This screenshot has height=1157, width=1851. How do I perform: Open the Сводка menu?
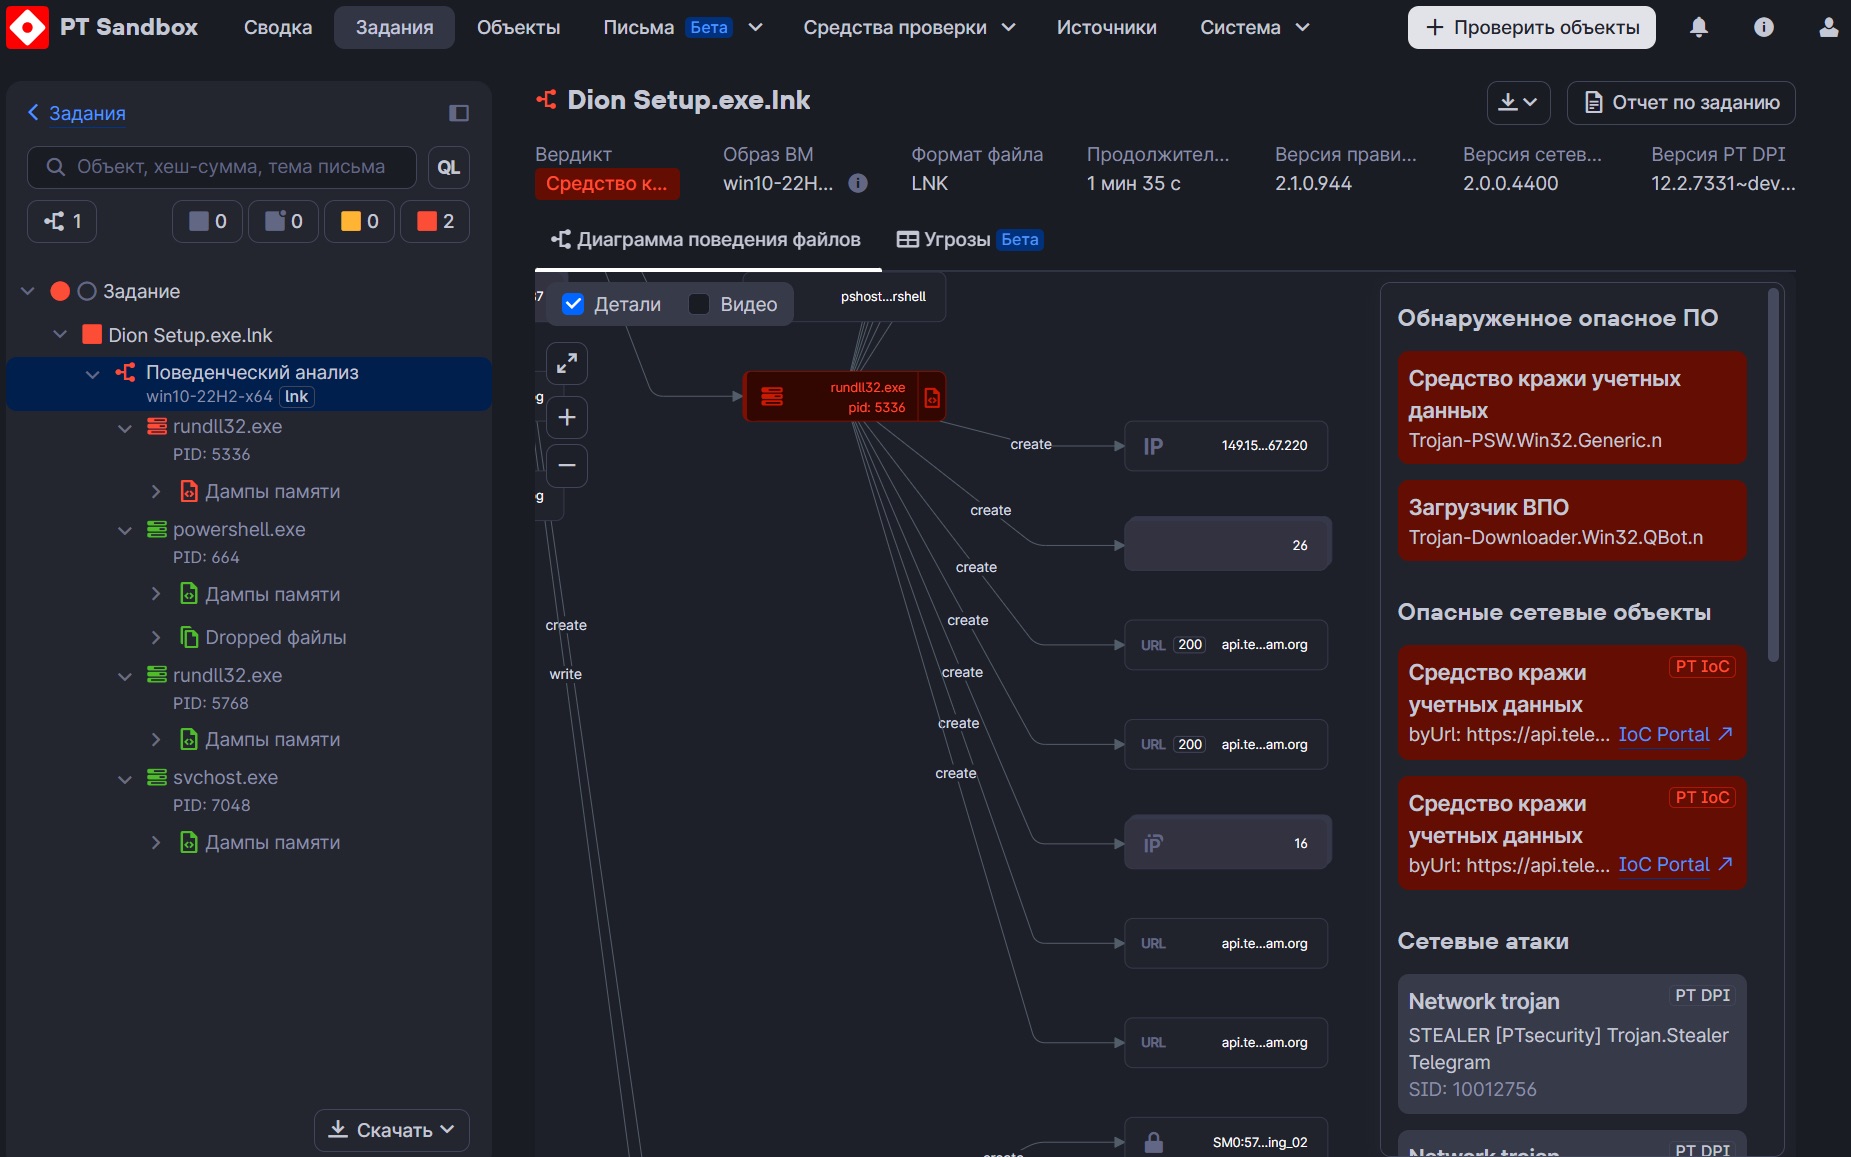pos(278,28)
